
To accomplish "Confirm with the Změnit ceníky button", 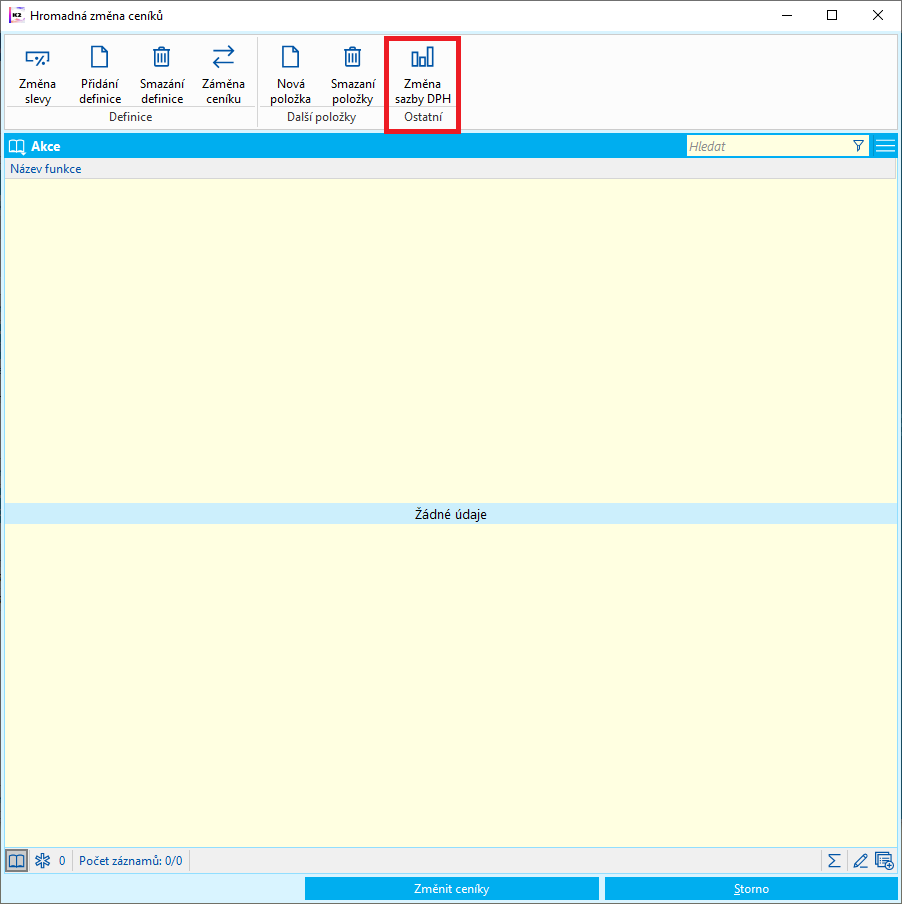I will click(x=451, y=888).
